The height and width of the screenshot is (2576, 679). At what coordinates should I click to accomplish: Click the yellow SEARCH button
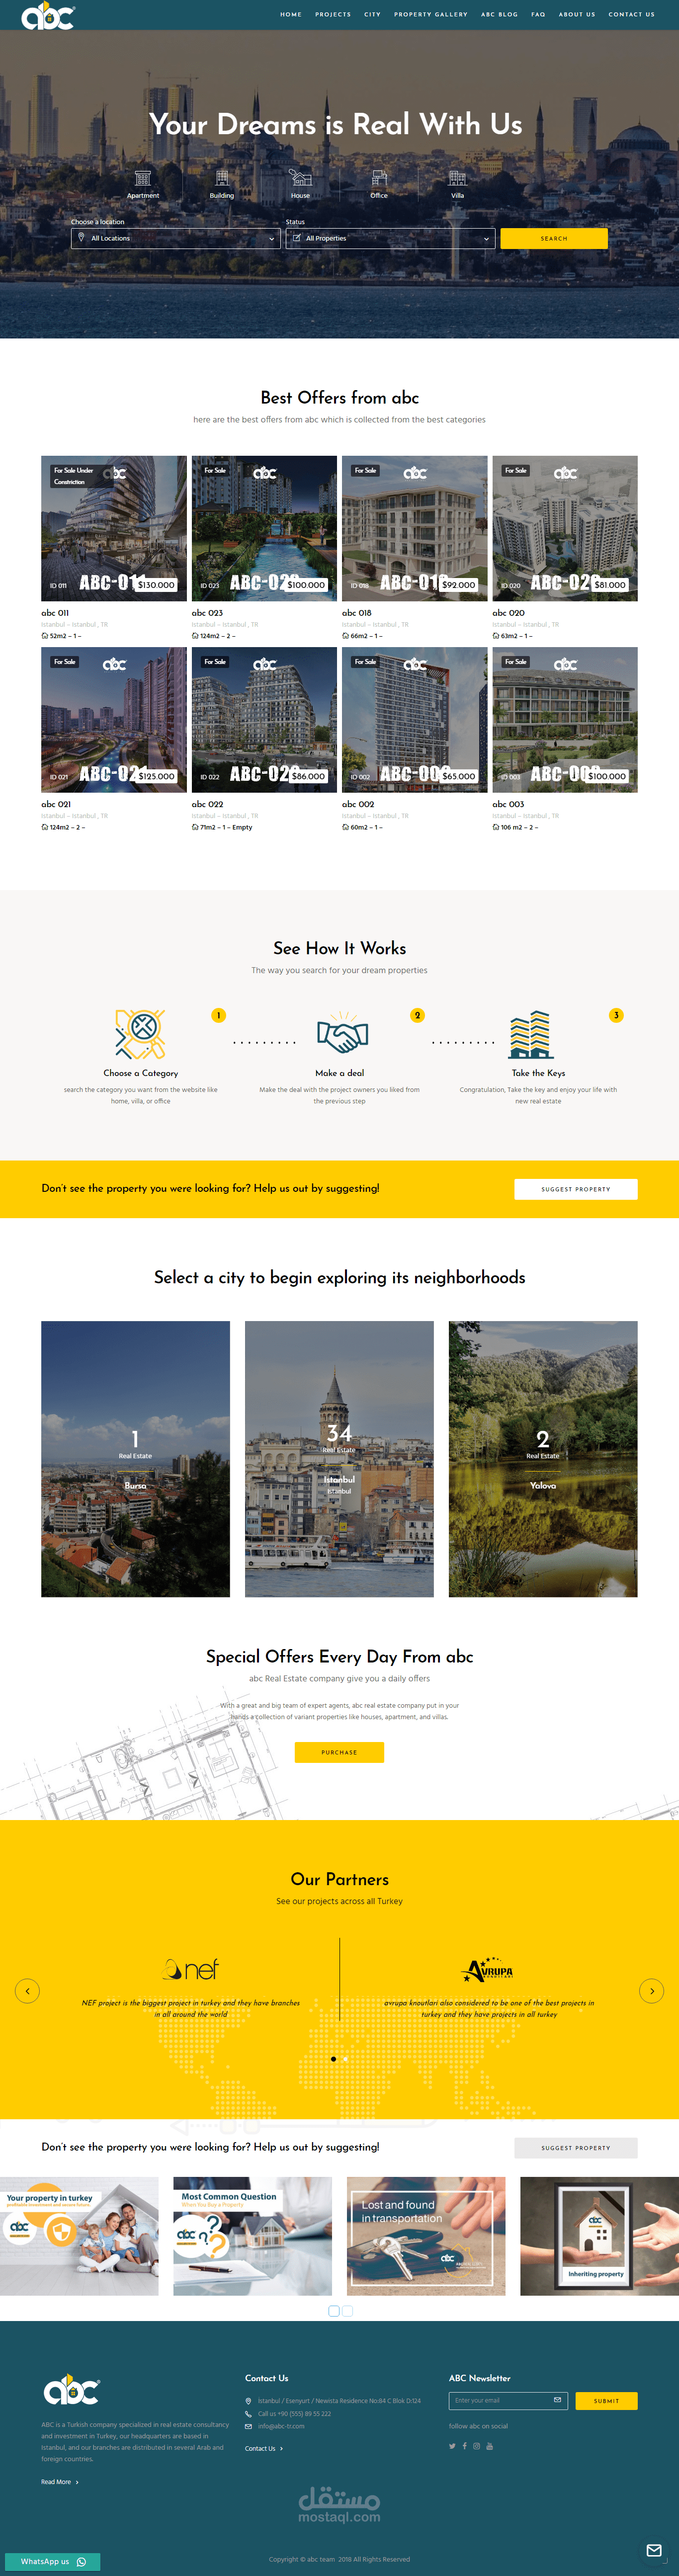[x=554, y=238]
